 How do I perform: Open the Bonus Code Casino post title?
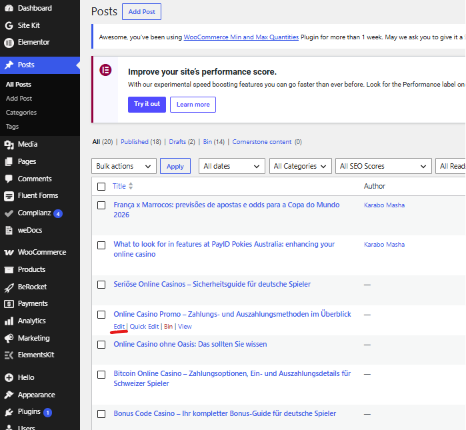(225, 414)
